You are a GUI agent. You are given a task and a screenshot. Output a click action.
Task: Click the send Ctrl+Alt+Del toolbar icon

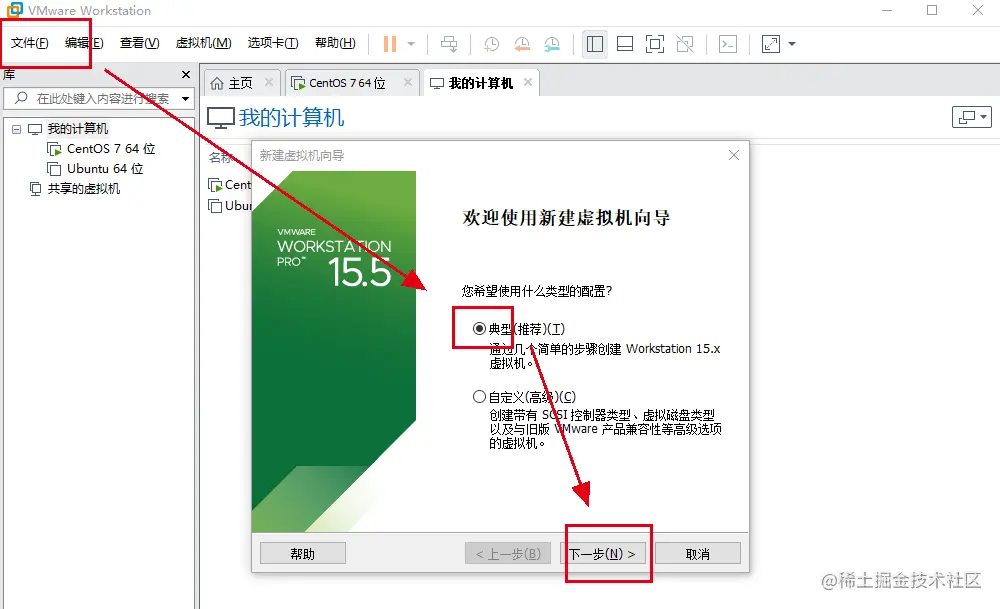[449, 43]
